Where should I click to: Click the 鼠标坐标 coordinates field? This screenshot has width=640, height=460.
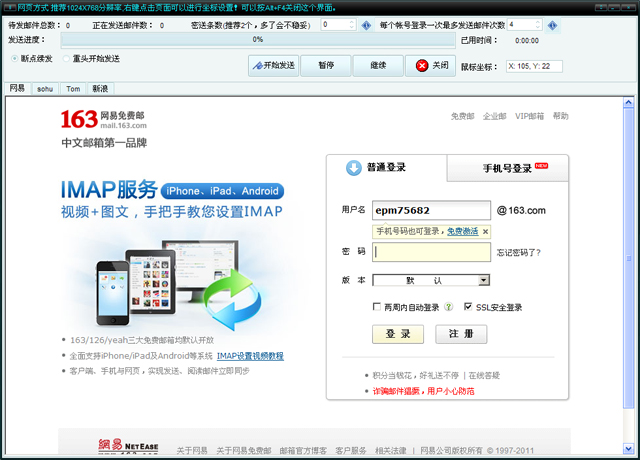tap(534, 66)
